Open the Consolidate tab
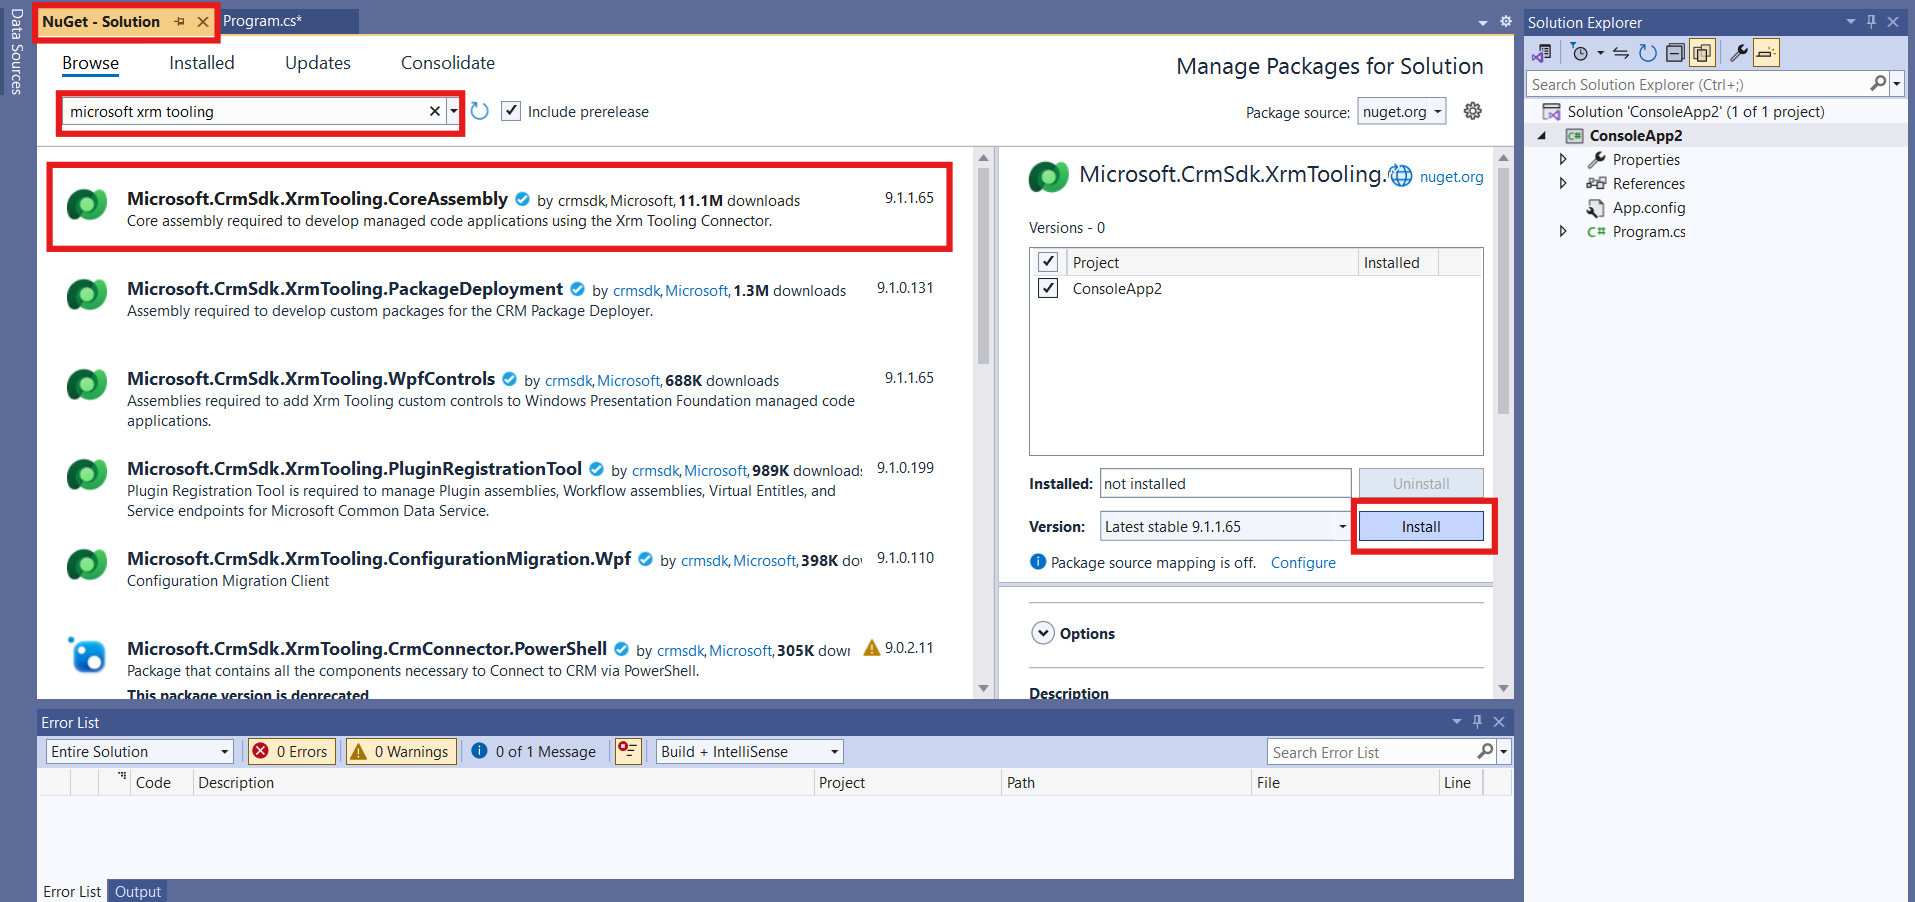The width and height of the screenshot is (1915, 902). (x=447, y=63)
